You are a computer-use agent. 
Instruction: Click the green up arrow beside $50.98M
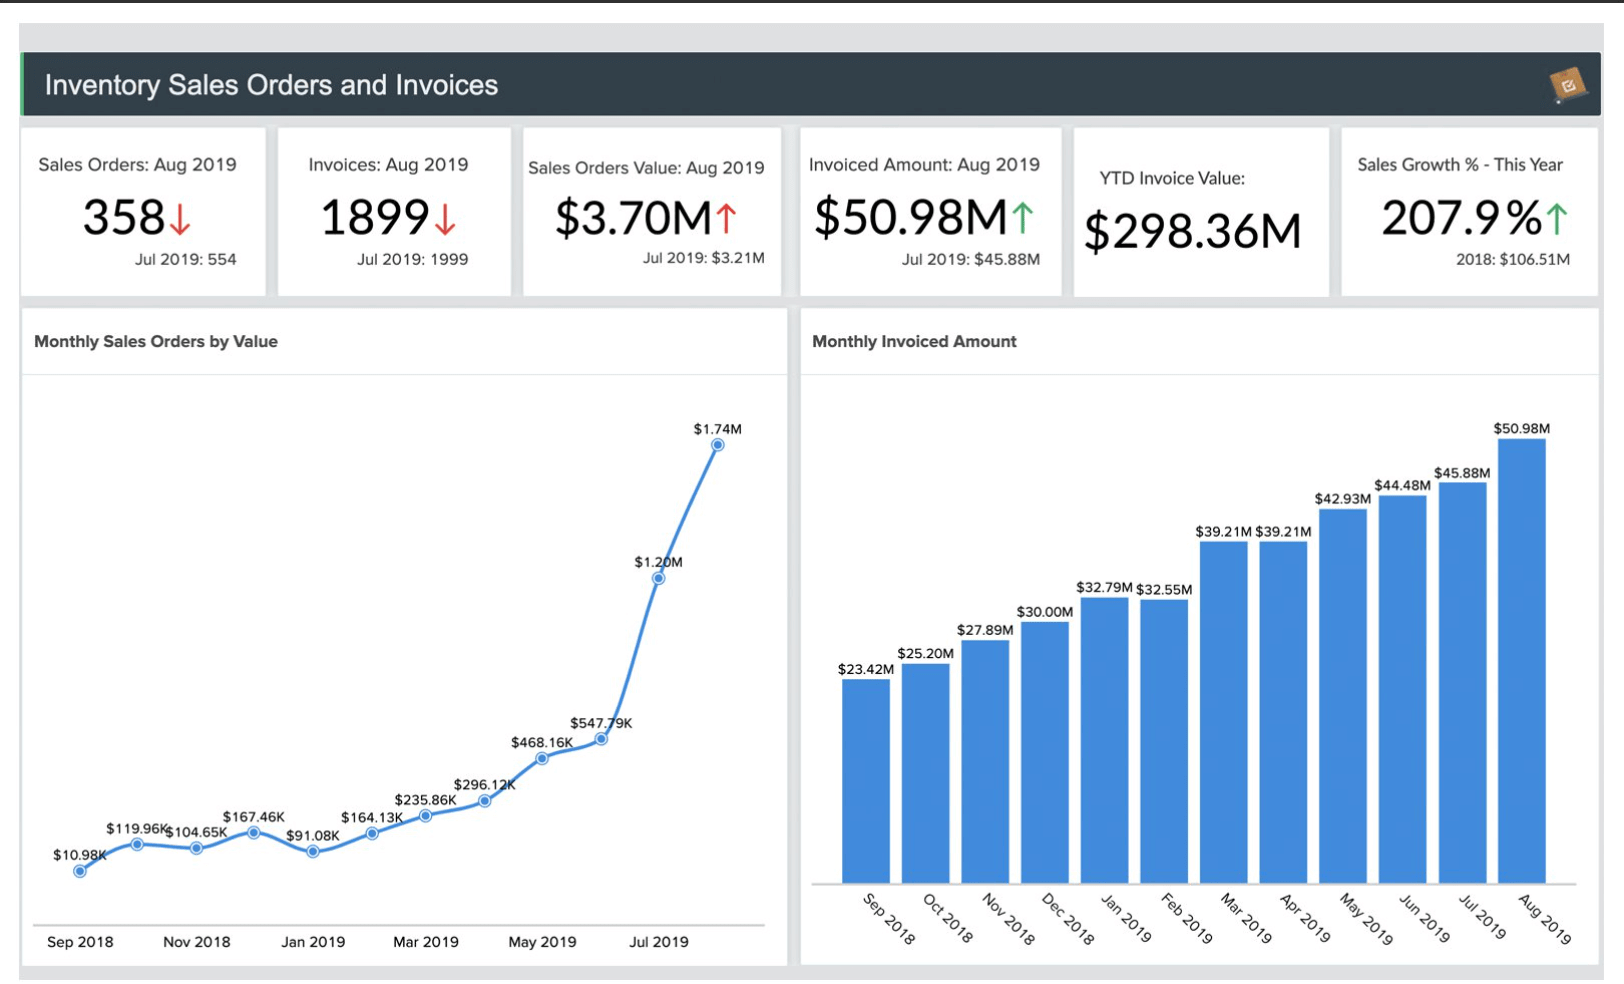(x=1022, y=218)
